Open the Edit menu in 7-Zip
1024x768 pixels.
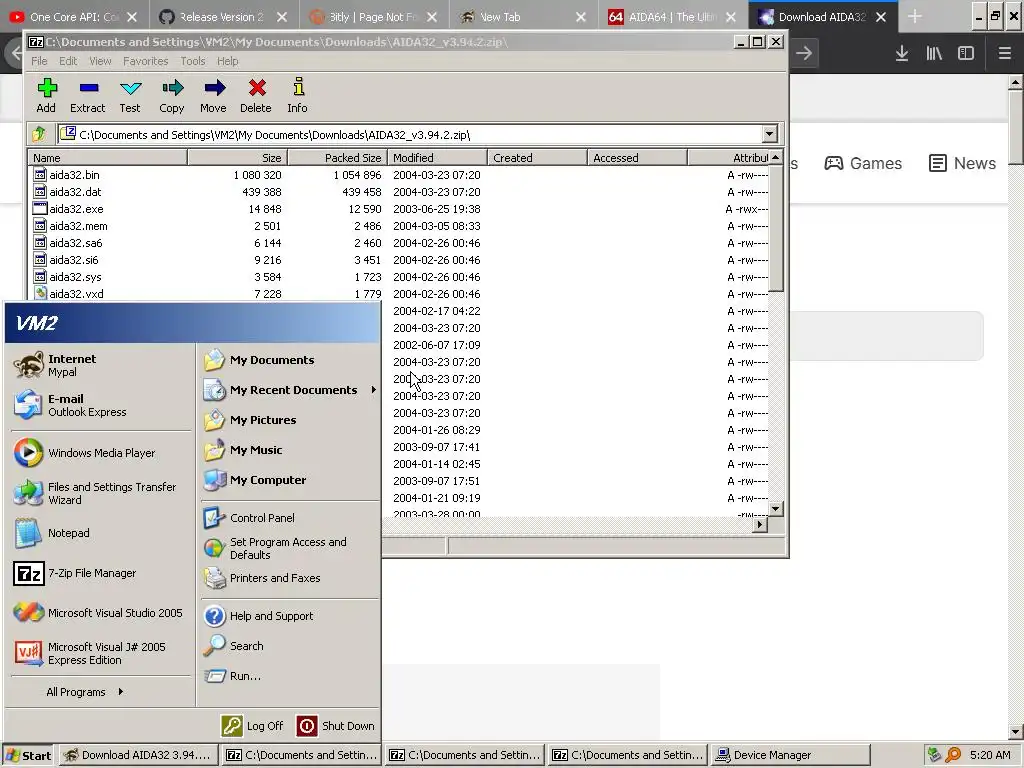[x=68, y=61]
